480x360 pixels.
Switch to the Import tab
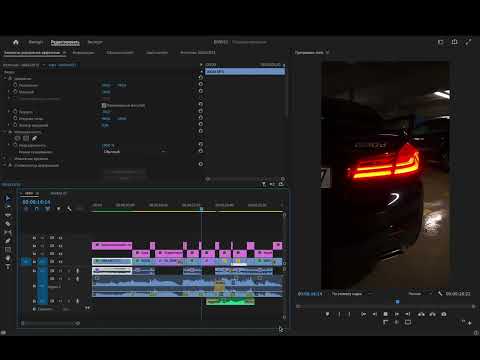[36, 42]
